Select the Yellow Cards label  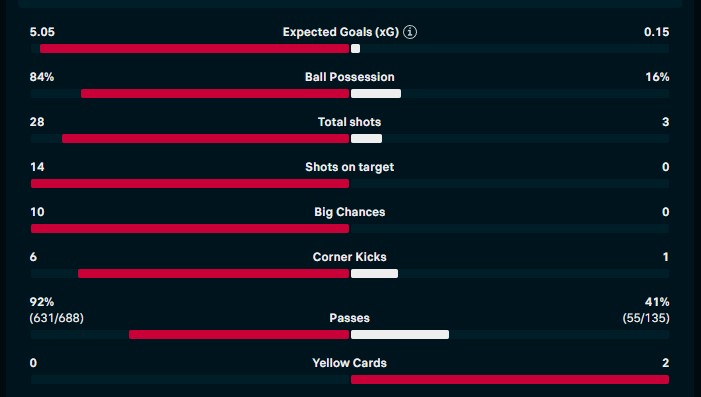pos(350,363)
